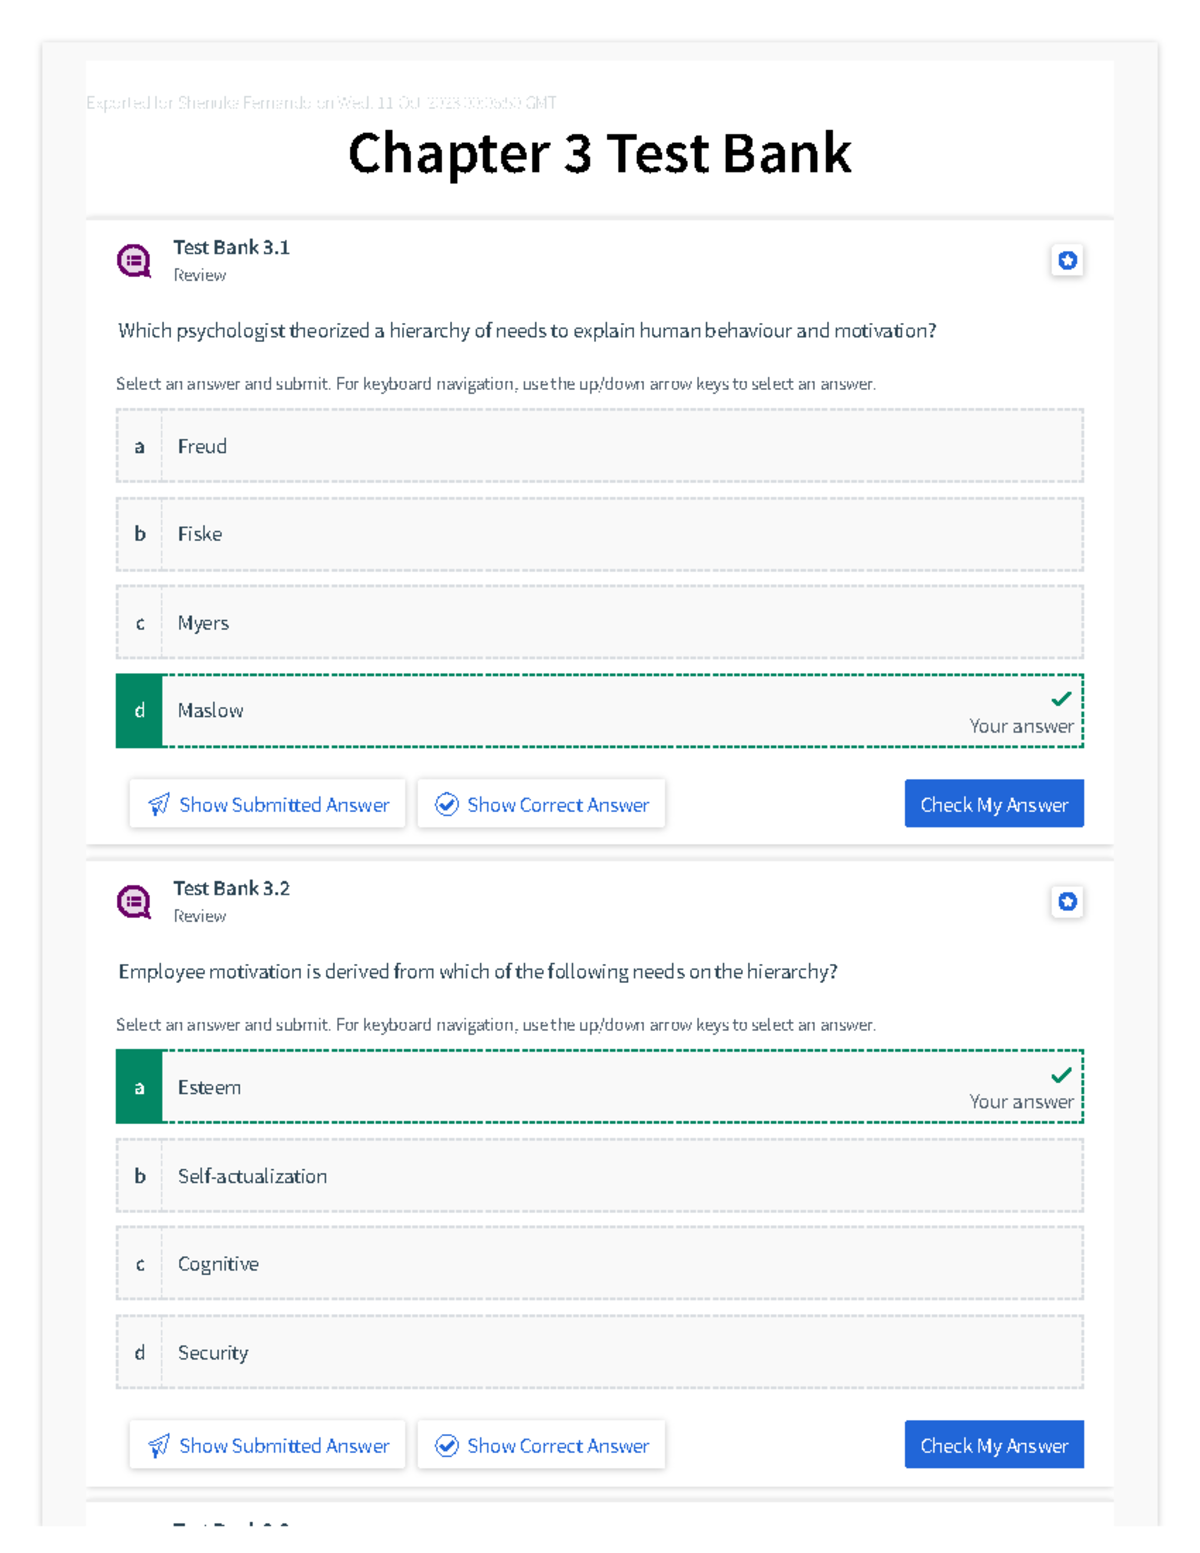Show Submitted Answer for Test Bank 3.2
Image resolution: width=1200 pixels, height=1553 pixels.
point(268,1445)
